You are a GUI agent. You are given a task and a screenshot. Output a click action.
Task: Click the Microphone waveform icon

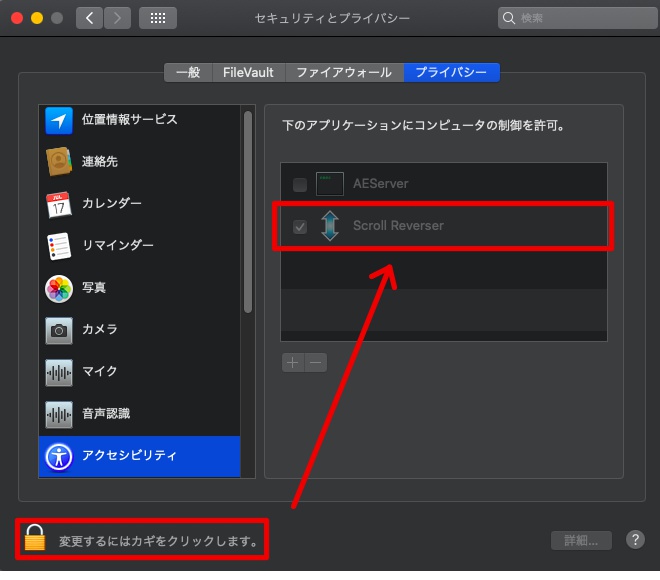(59, 372)
